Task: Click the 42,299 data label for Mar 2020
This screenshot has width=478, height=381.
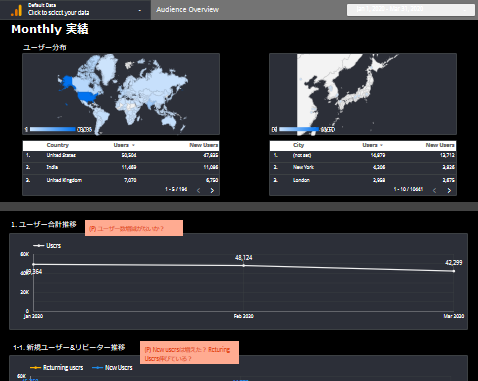Action: (x=454, y=263)
